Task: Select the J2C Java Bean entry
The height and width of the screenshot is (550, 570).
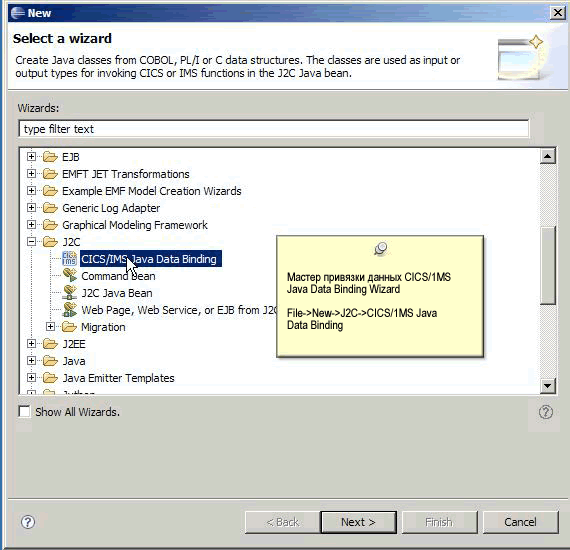Action: pyautogui.click(x=117, y=293)
